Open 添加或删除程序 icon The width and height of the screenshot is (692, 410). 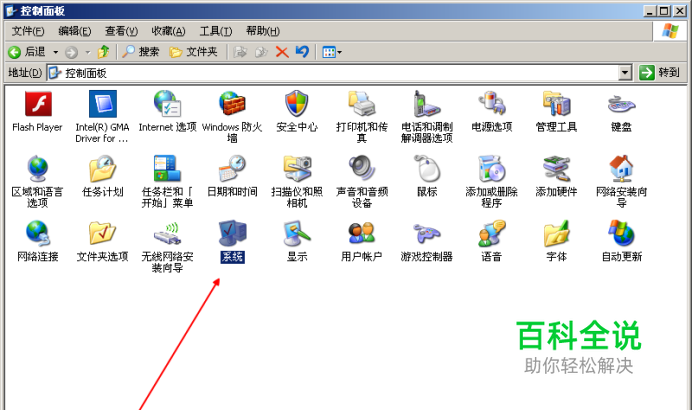coord(492,169)
